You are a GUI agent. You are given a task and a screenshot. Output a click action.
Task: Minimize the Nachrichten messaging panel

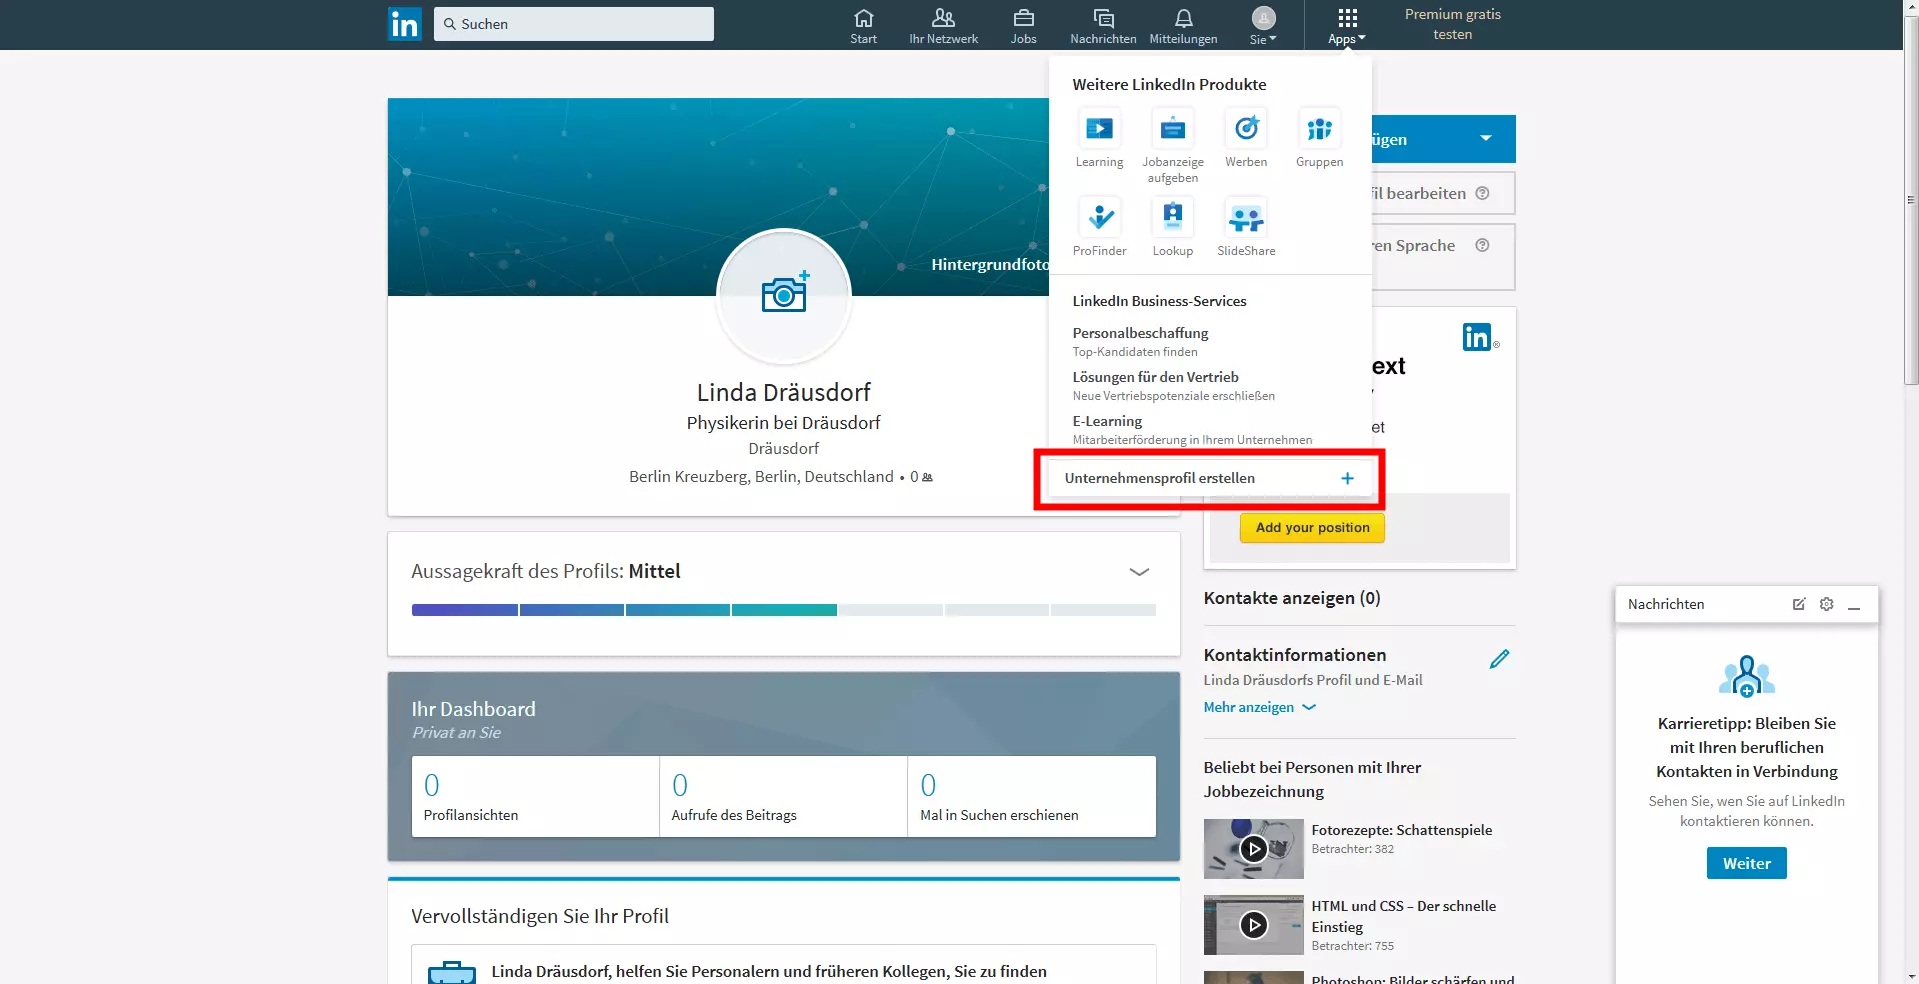click(1854, 606)
